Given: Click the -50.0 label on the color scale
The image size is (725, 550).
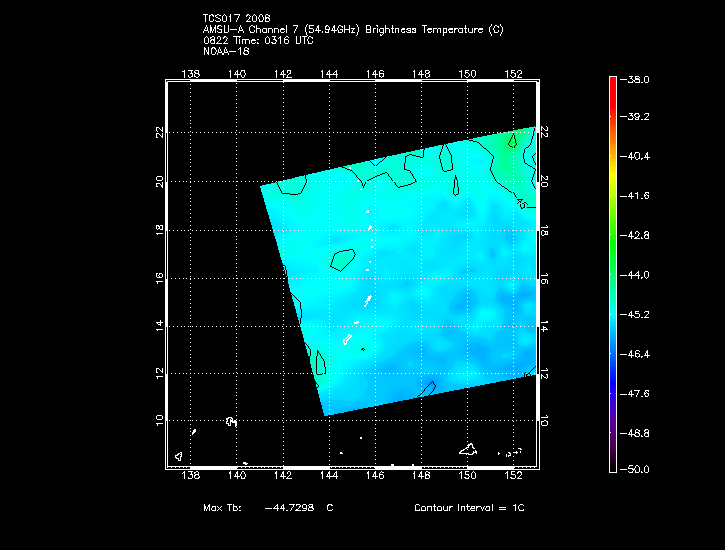Looking at the screenshot, I should click(638, 469).
